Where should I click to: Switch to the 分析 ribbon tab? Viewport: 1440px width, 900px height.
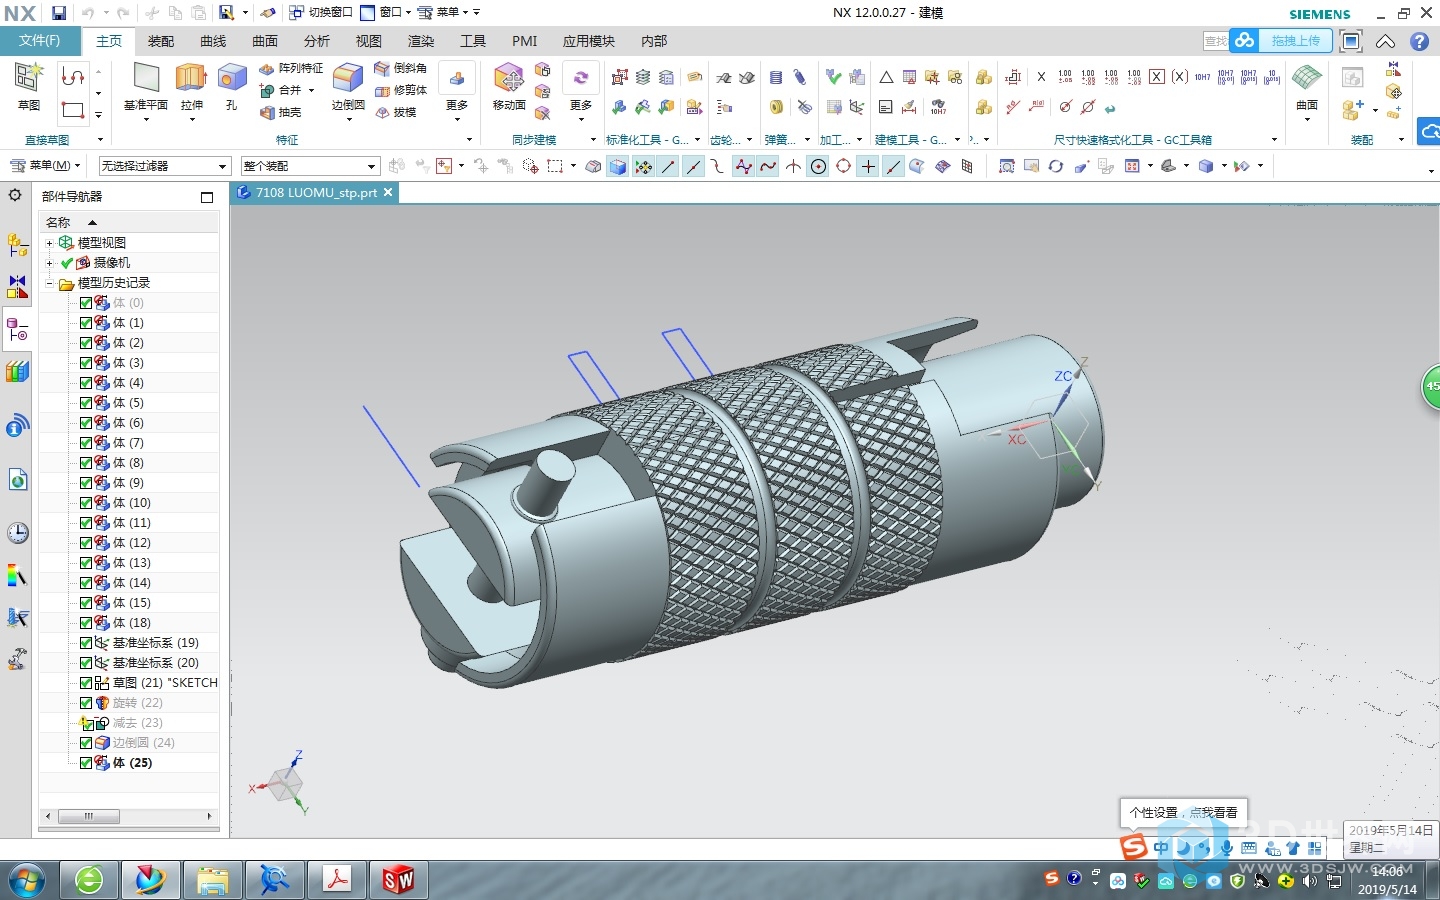pos(317,41)
